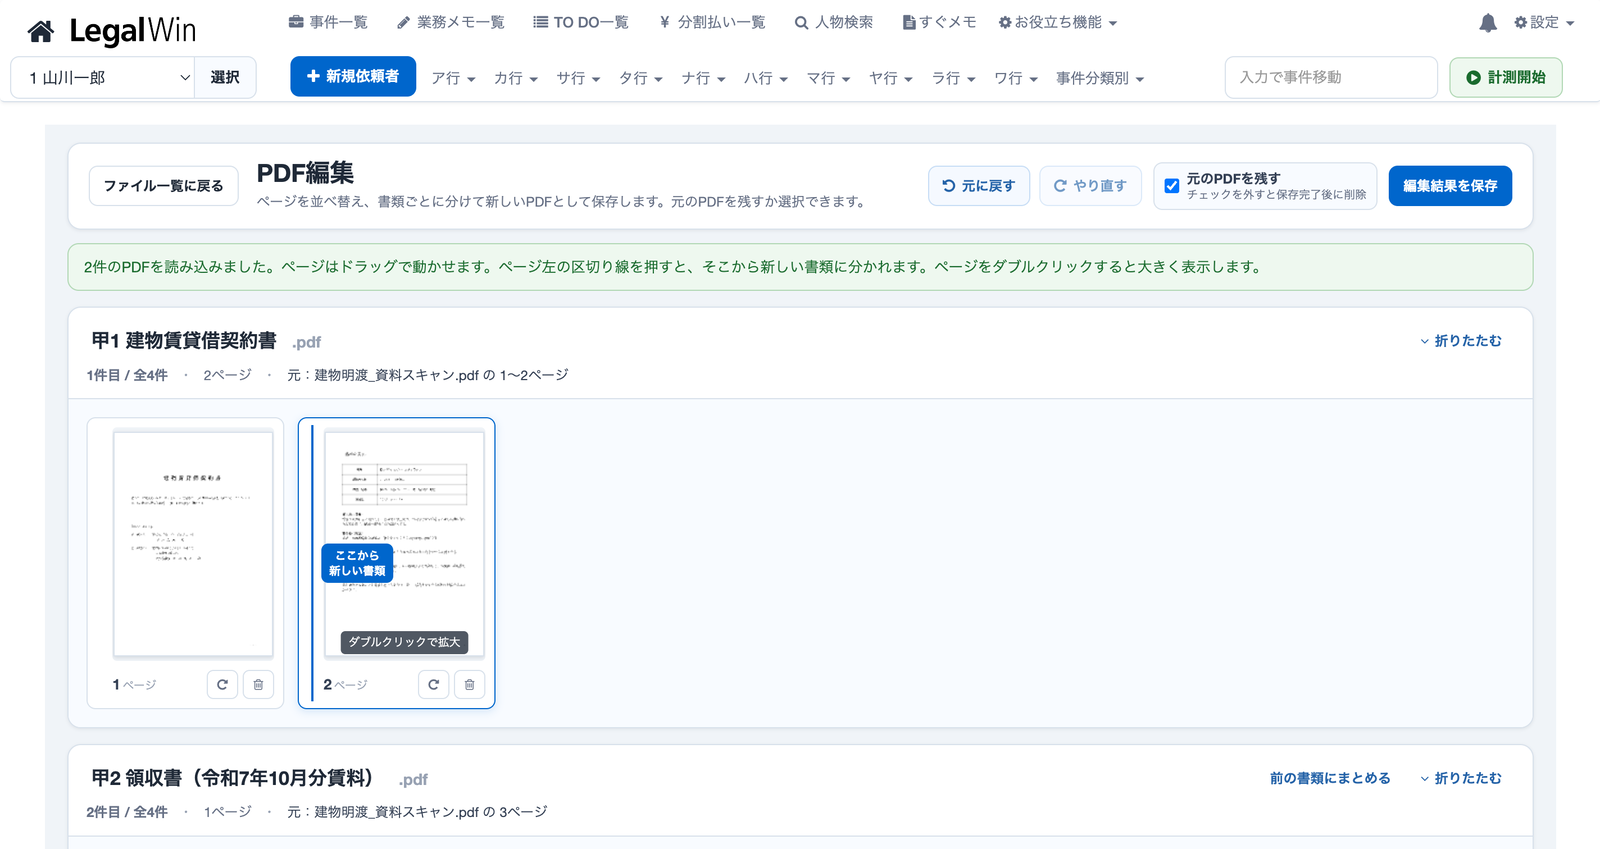Screen dimensions: 1600x849
Task: Rotate page 1 of 甲1 document
Action: point(222,685)
